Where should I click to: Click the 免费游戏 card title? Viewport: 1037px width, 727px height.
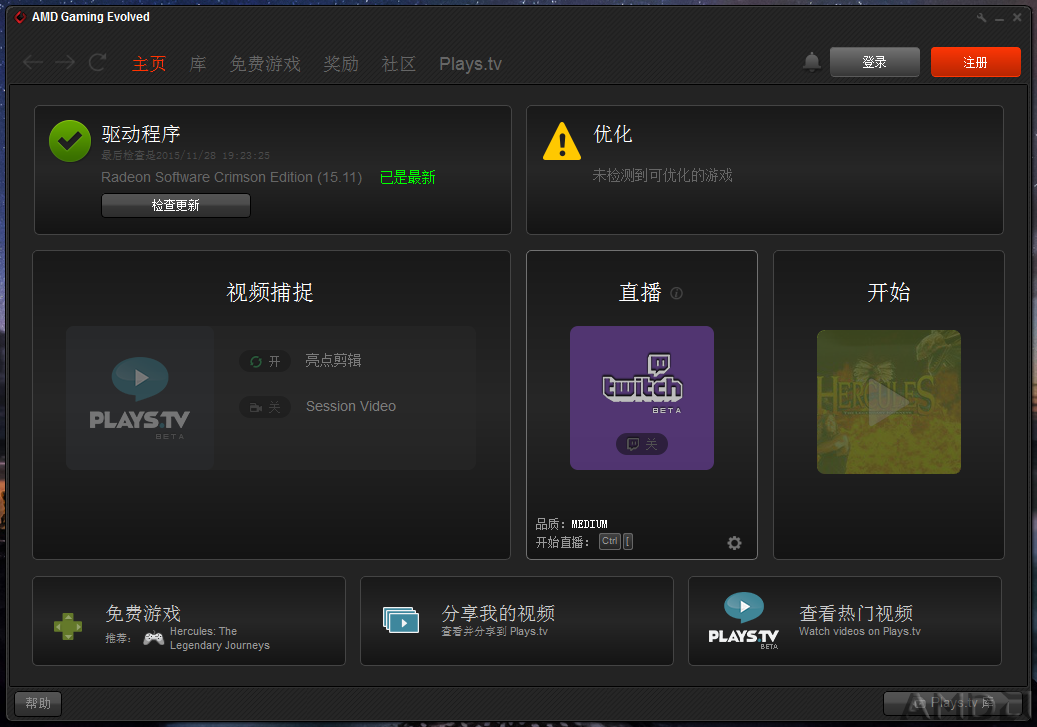coord(143,613)
